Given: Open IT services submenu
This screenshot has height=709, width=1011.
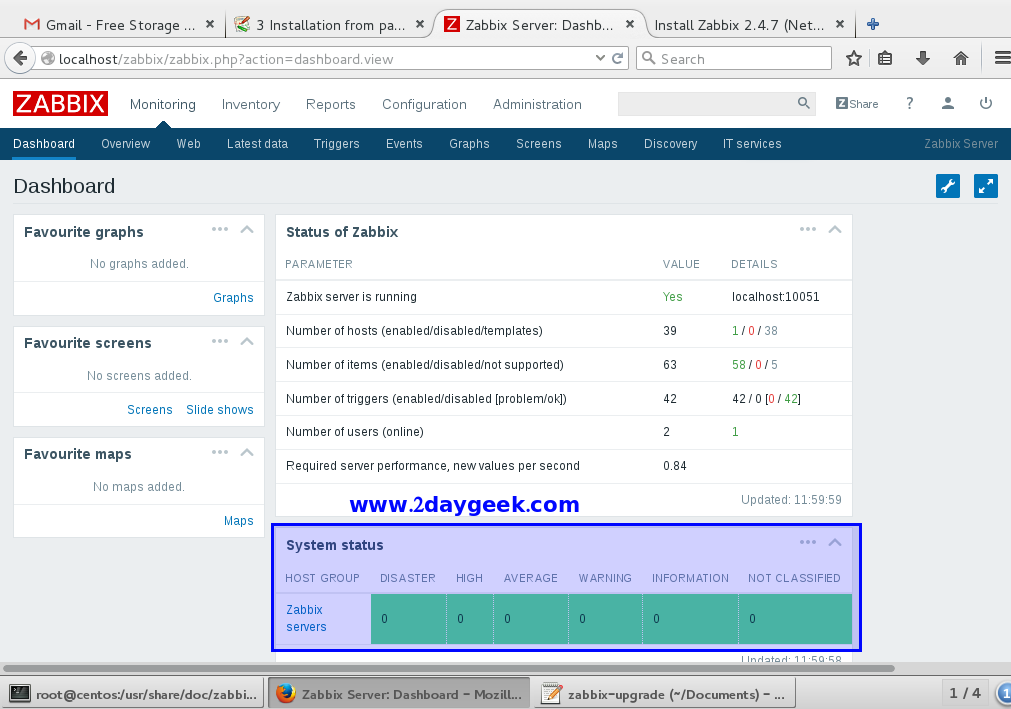Looking at the screenshot, I should (752, 144).
